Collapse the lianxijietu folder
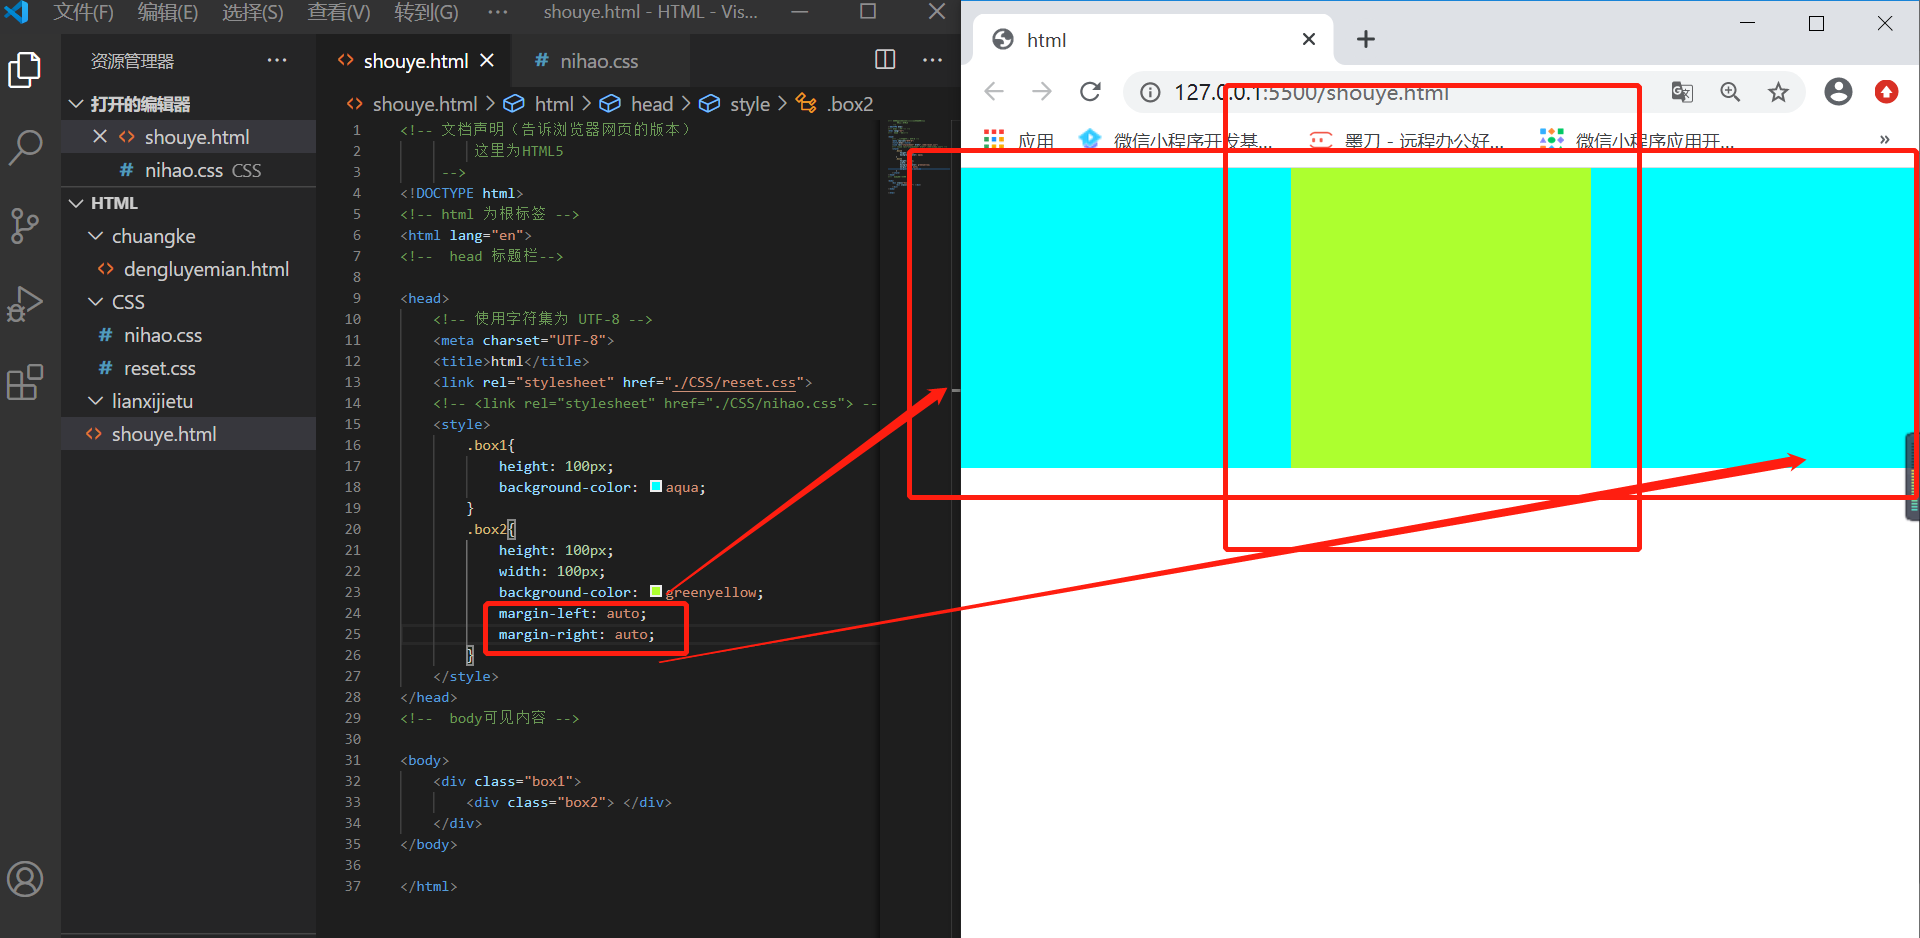 coord(96,401)
